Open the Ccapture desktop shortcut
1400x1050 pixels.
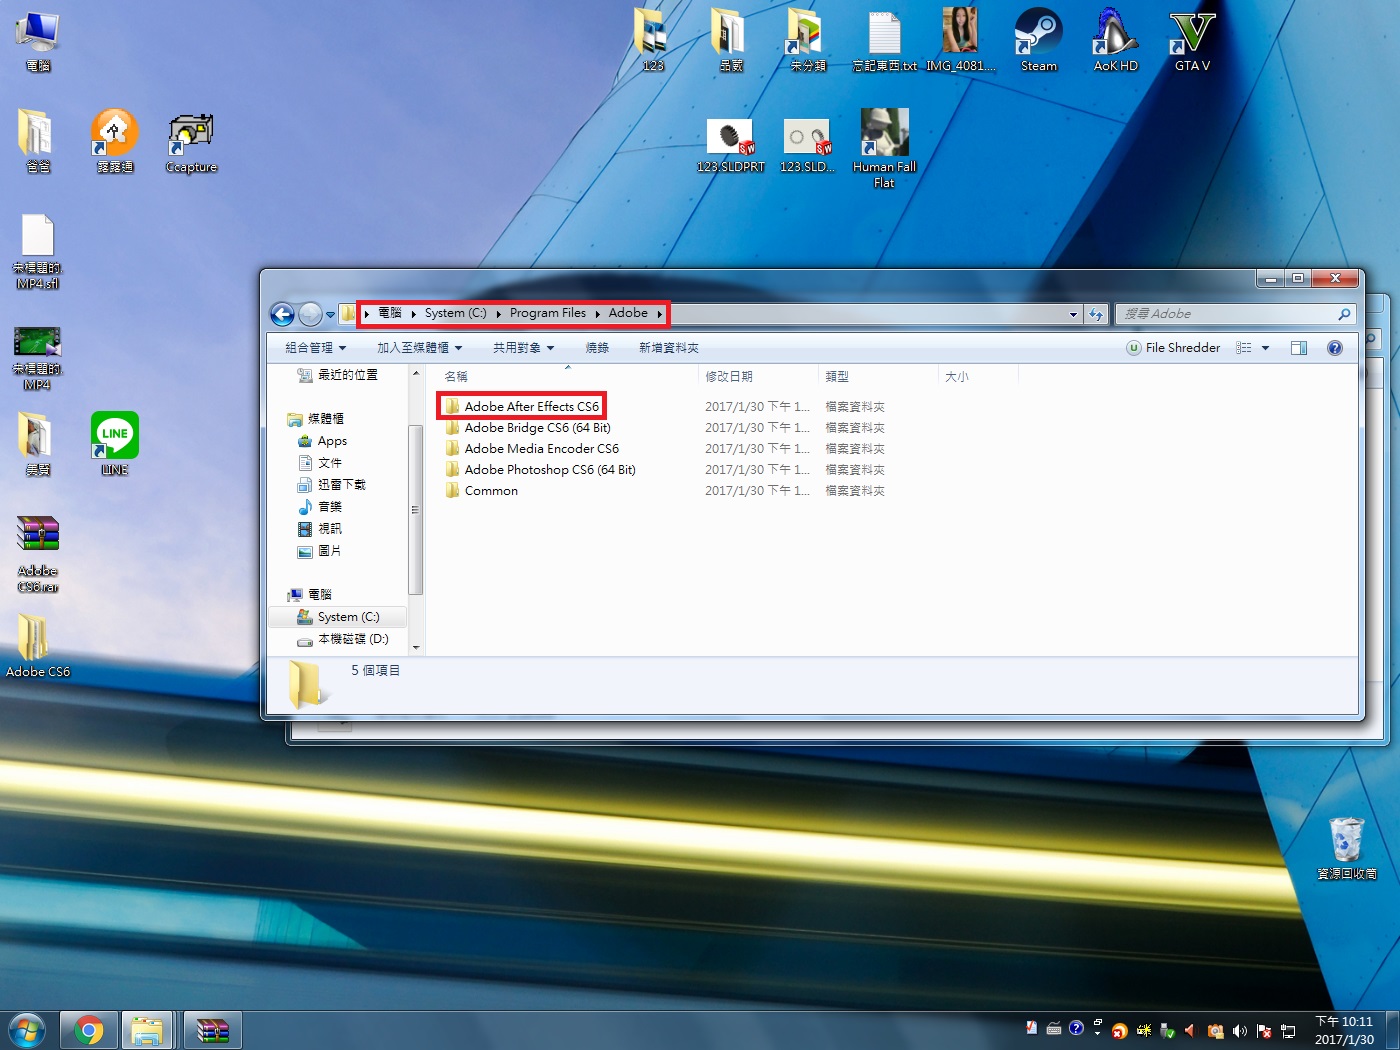coord(191,142)
